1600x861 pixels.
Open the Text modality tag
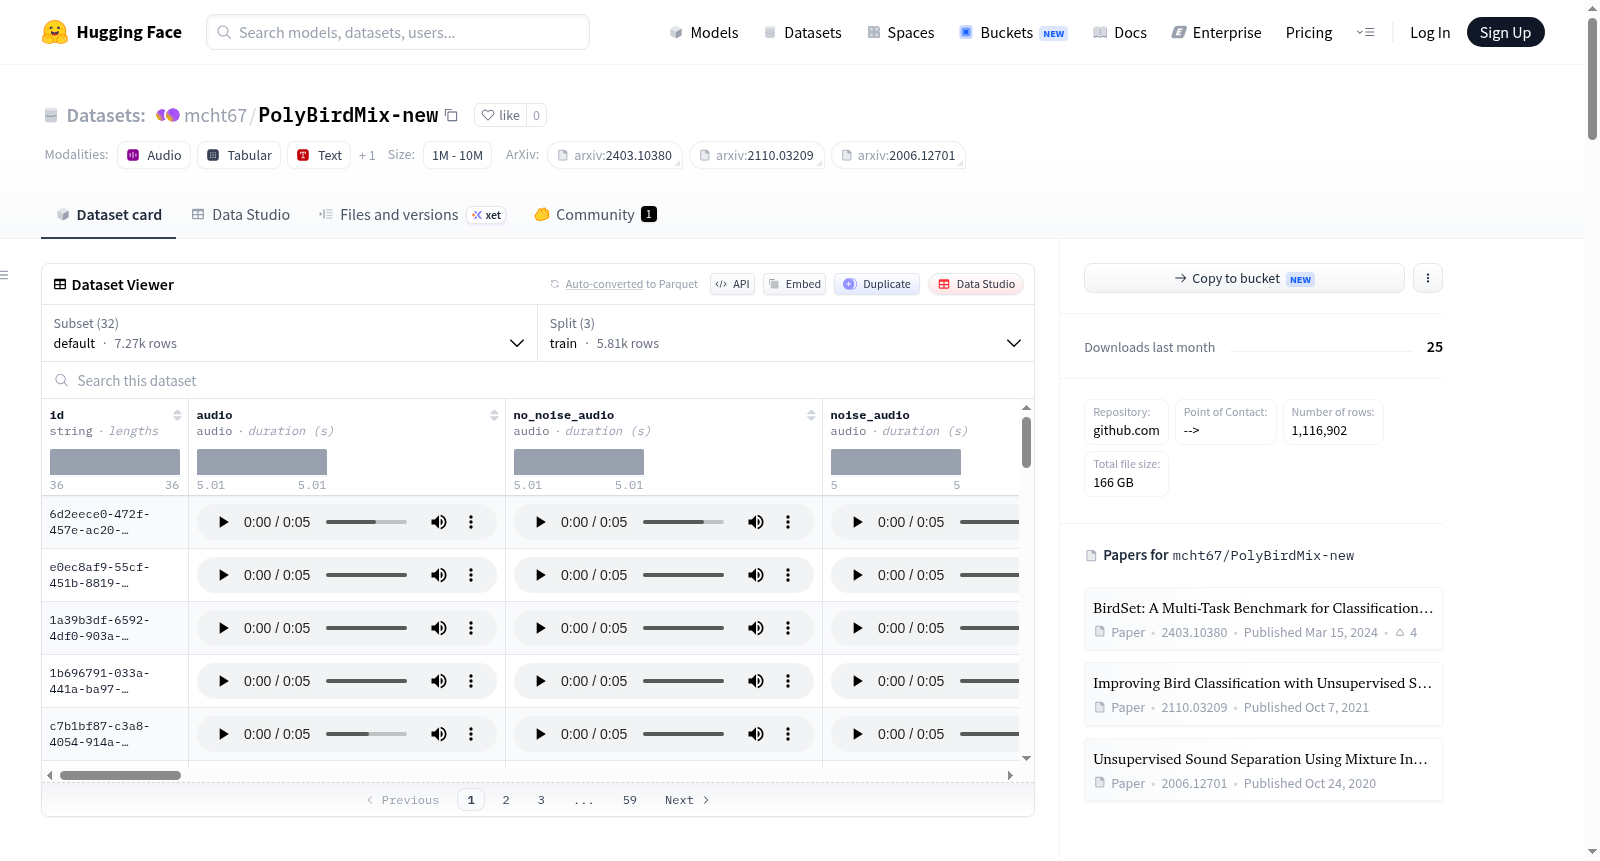pyautogui.click(x=319, y=155)
